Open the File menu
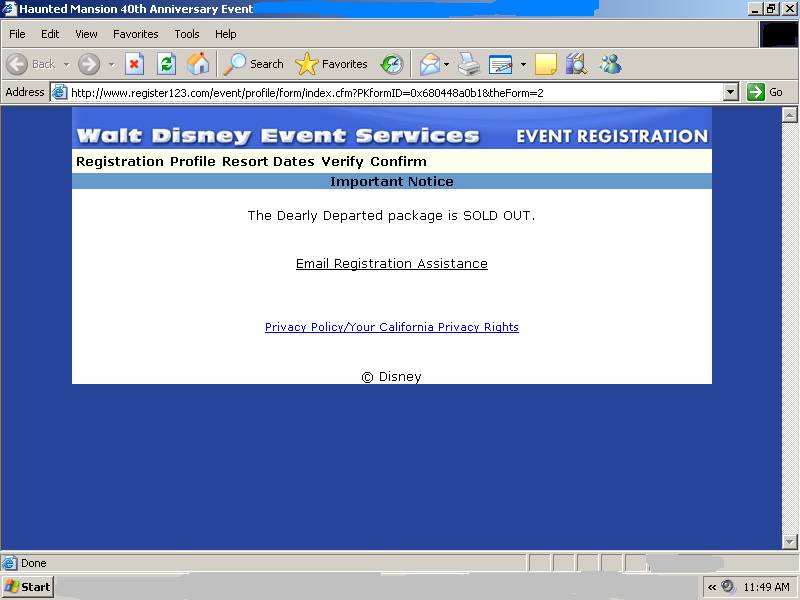The image size is (800, 600). pos(17,34)
